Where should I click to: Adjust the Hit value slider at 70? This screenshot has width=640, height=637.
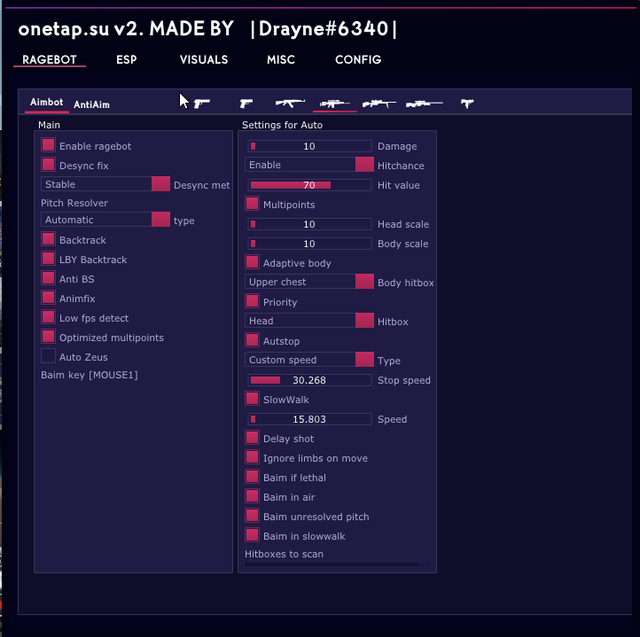click(x=309, y=185)
